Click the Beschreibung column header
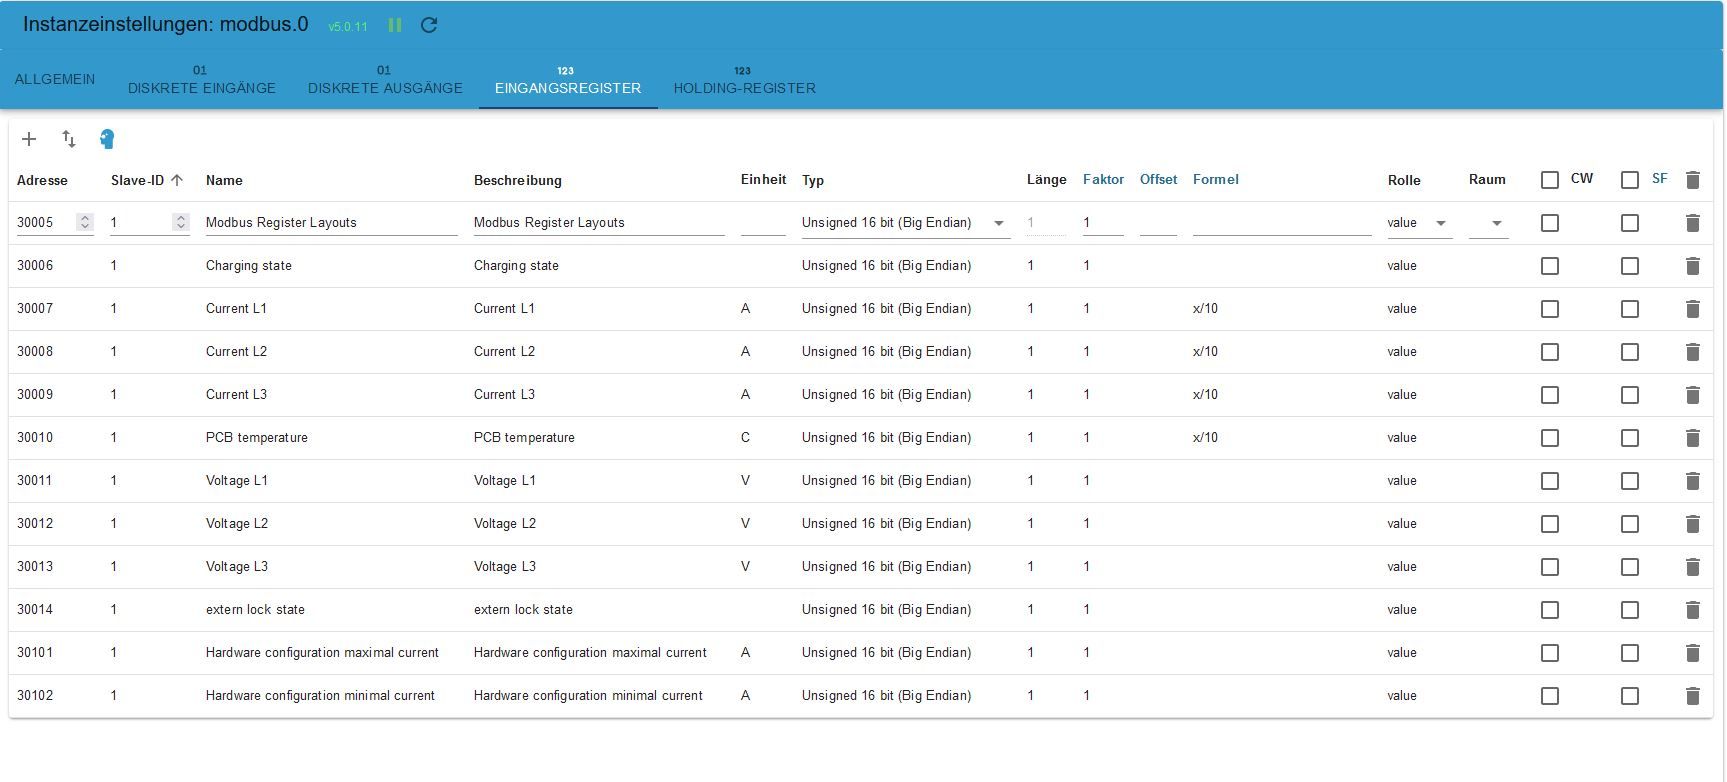Viewport: 1727px width, 782px height. [518, 180]
